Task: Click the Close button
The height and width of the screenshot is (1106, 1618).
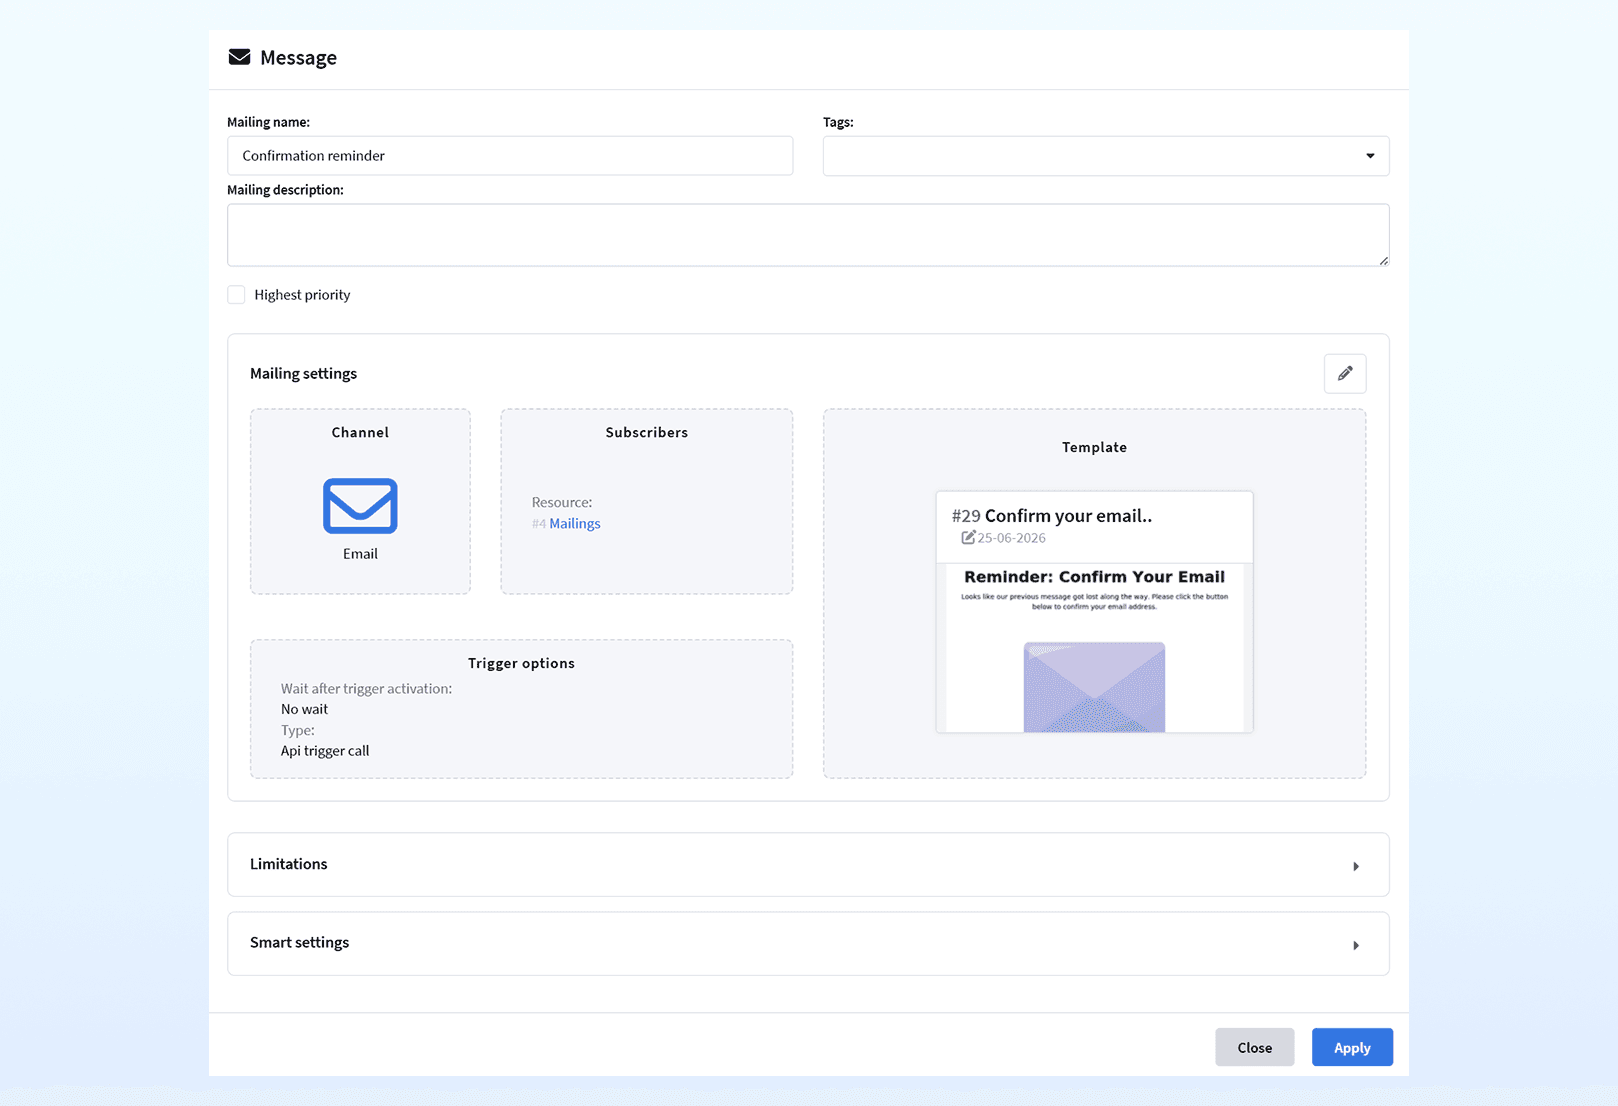Action: tap(1254, 1047)
